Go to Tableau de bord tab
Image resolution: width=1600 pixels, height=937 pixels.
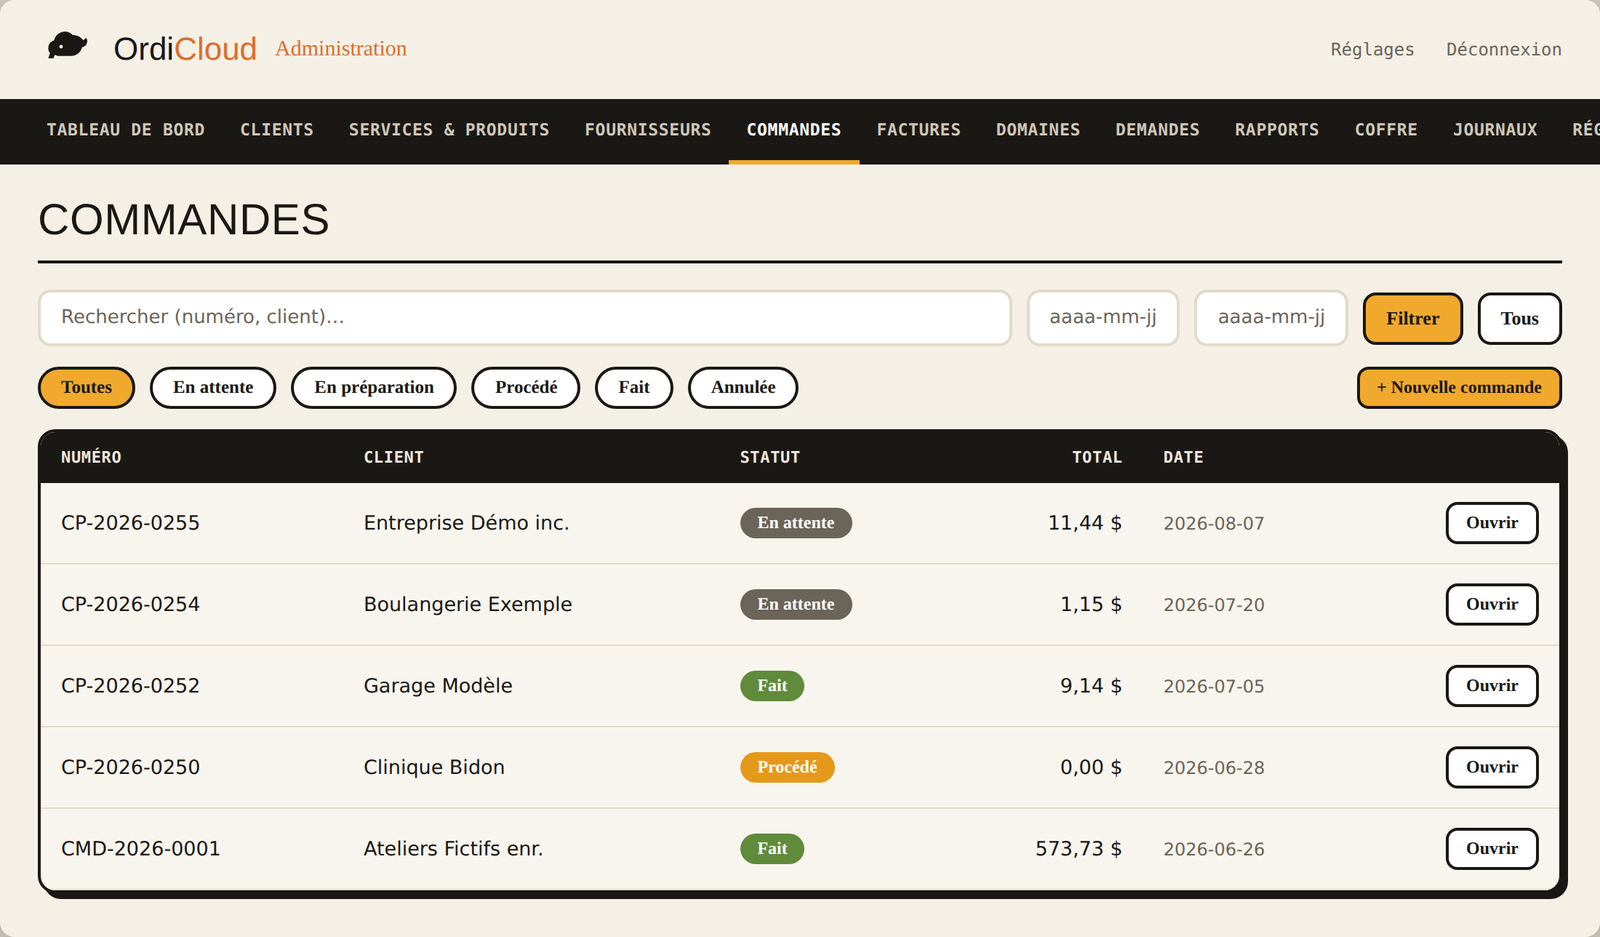point(126,130)
